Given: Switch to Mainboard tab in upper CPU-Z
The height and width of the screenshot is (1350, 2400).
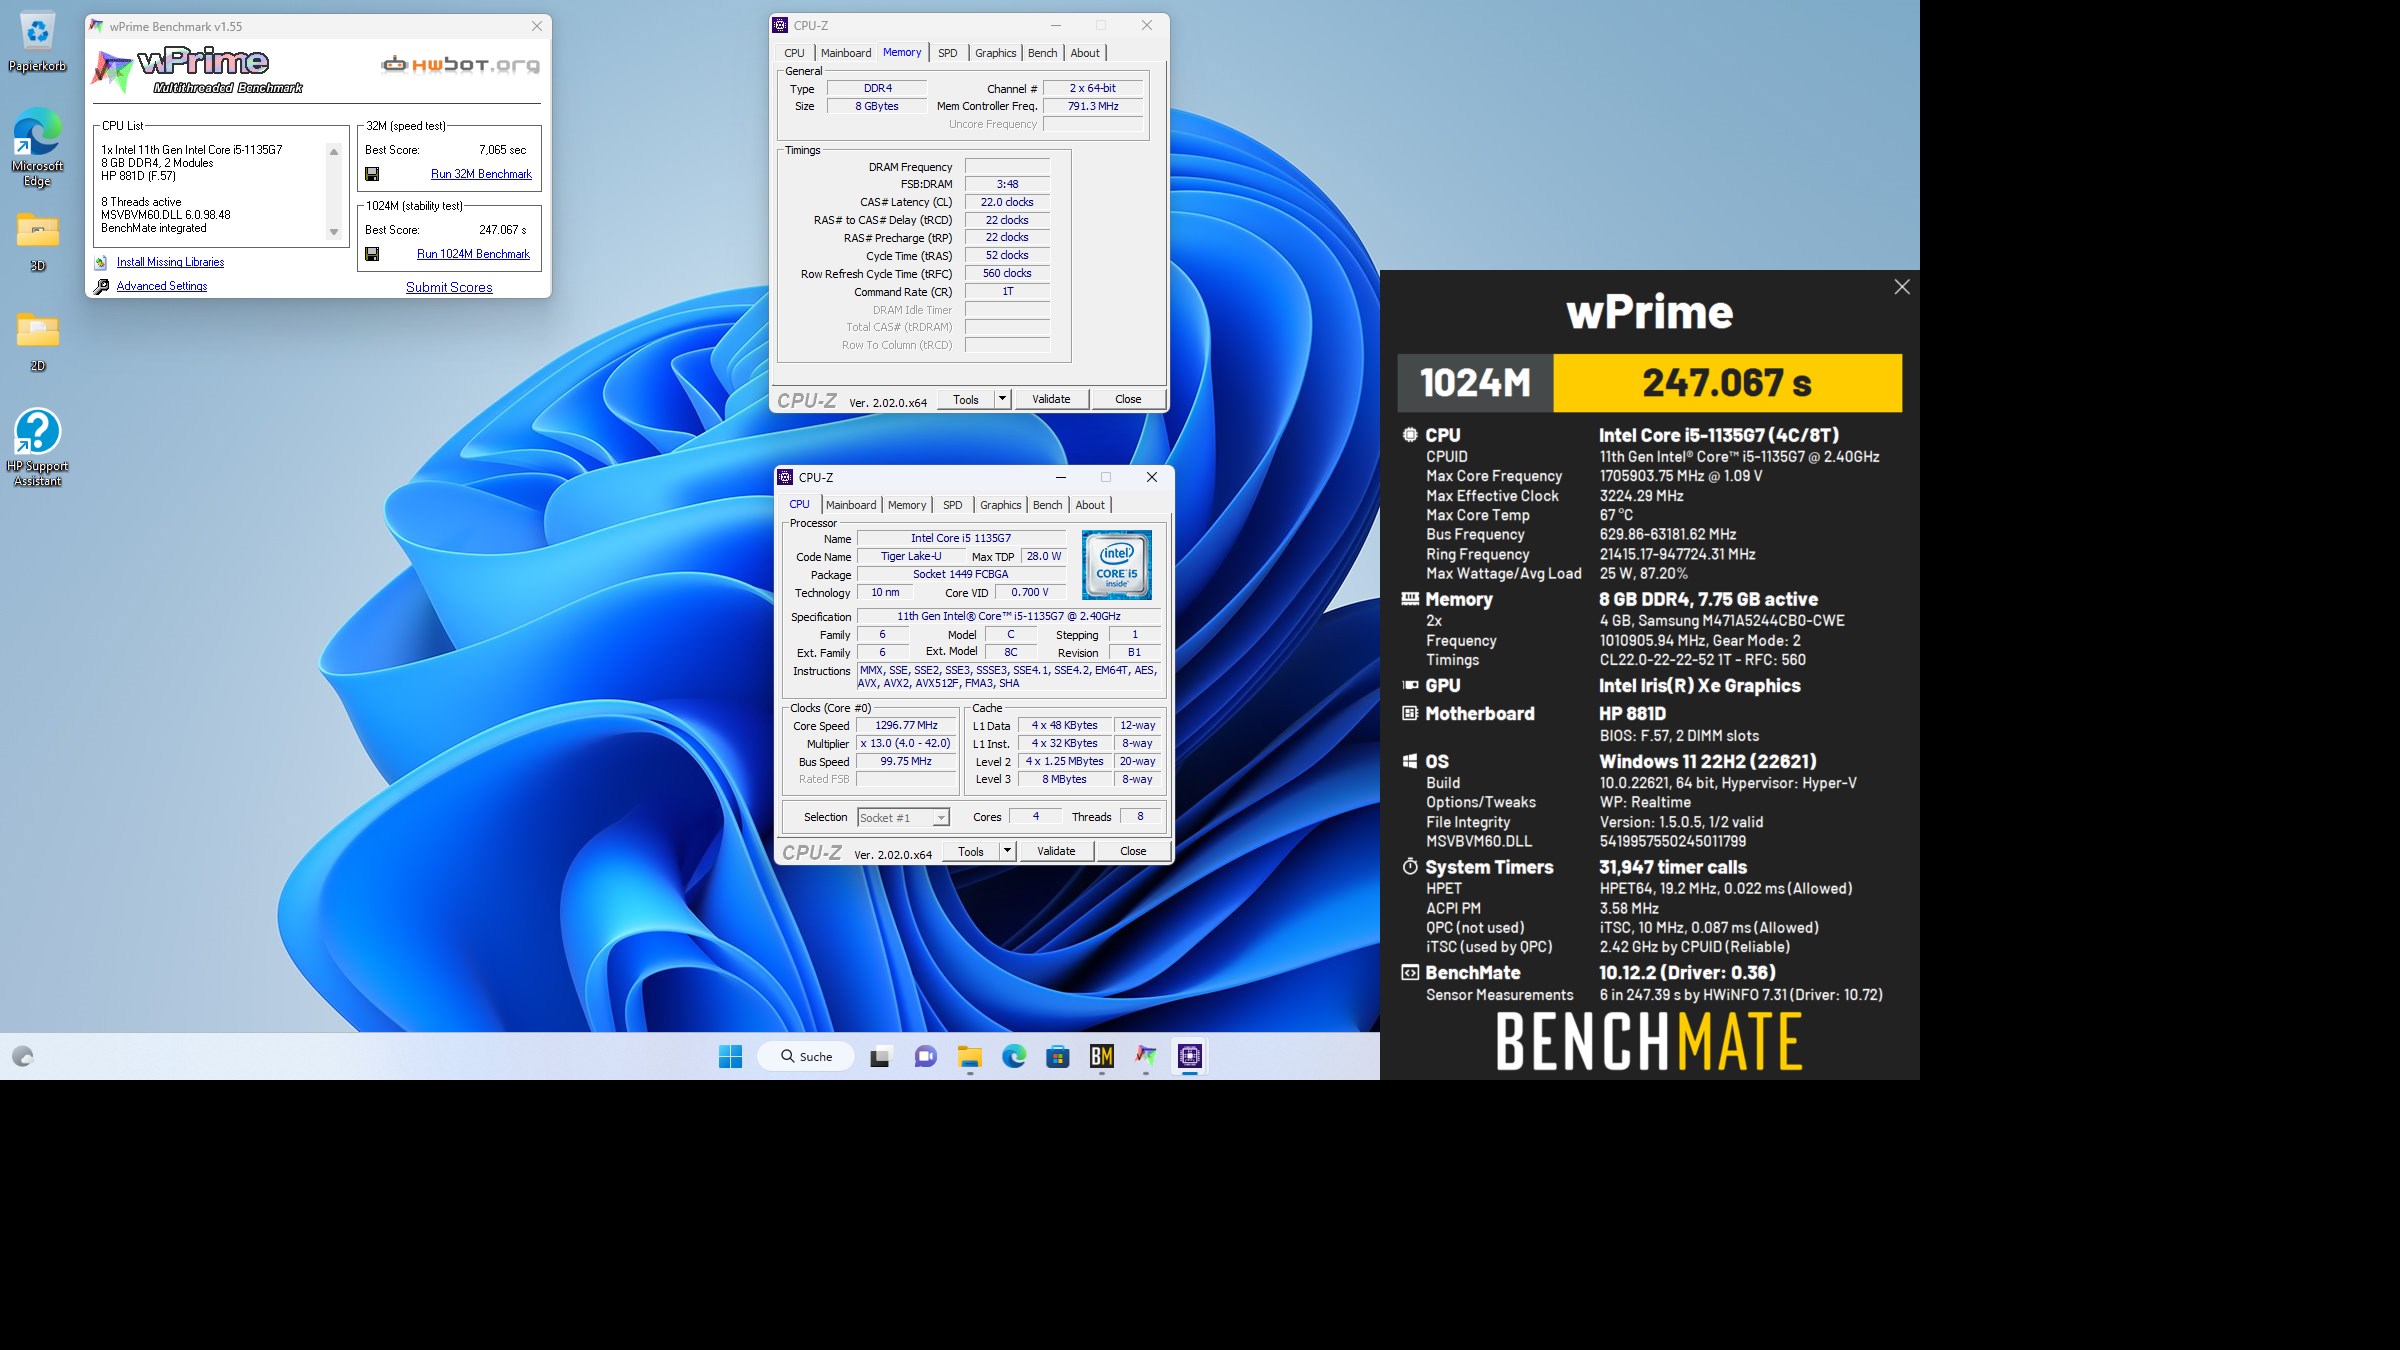Looking at the screenshot, I should pyautogui.click(x=846, y=53).
